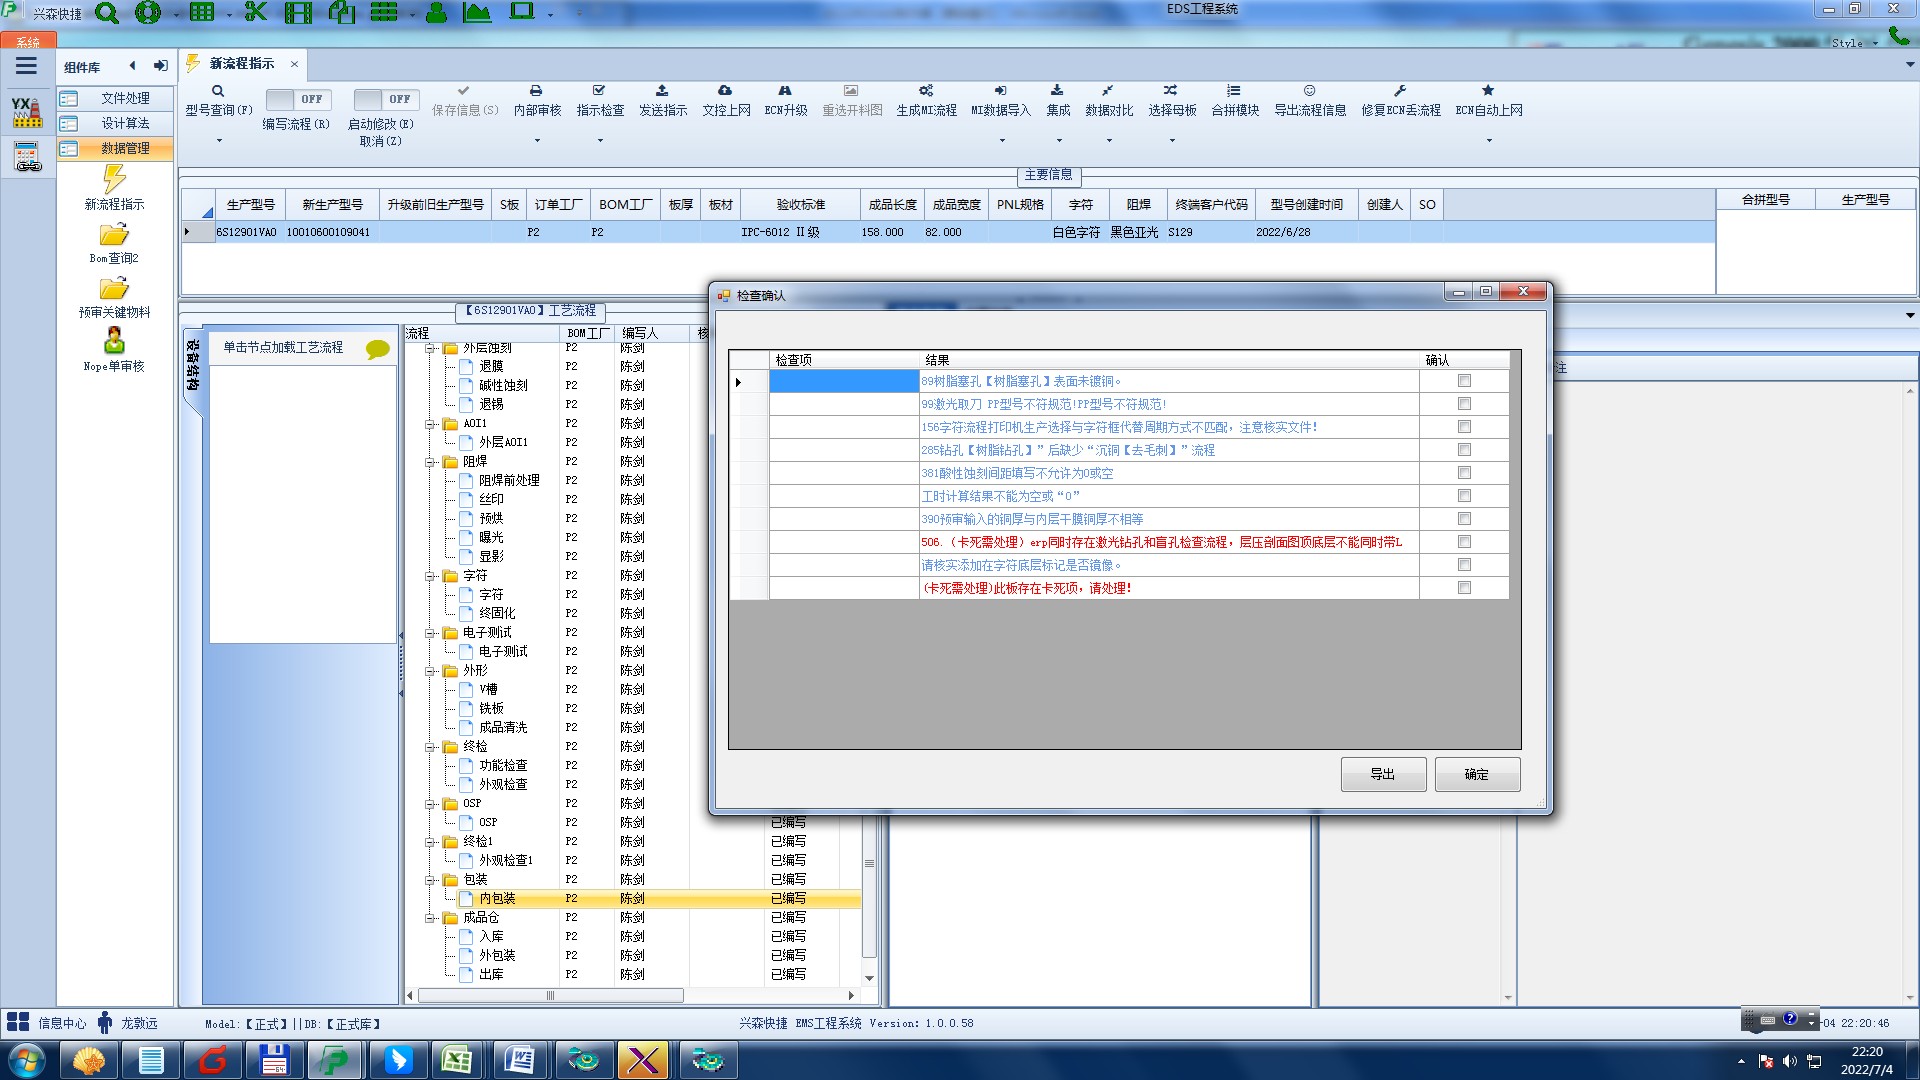Open Excel from the Windows taskbar
Viewport: 1920px width, 1080px height.
[457, 1060]
